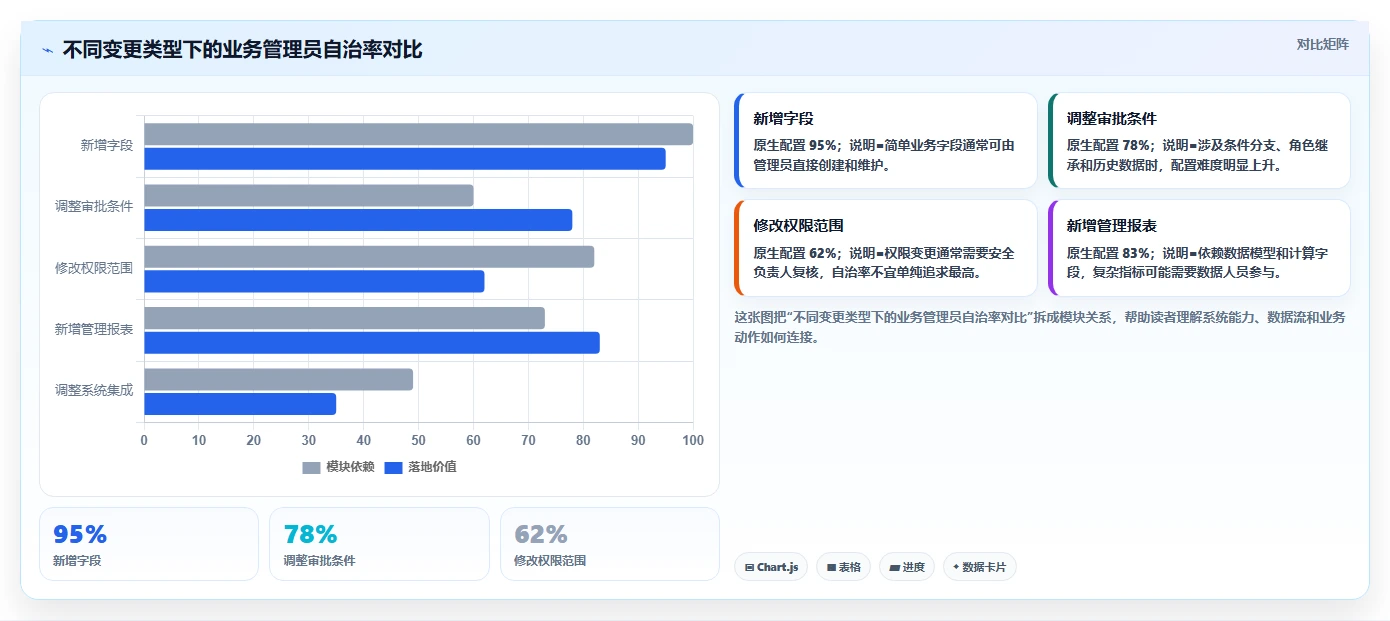Click the blue bar for 调整系统集成
Screen dimensions: 1390x621
(x=240, y=404)
